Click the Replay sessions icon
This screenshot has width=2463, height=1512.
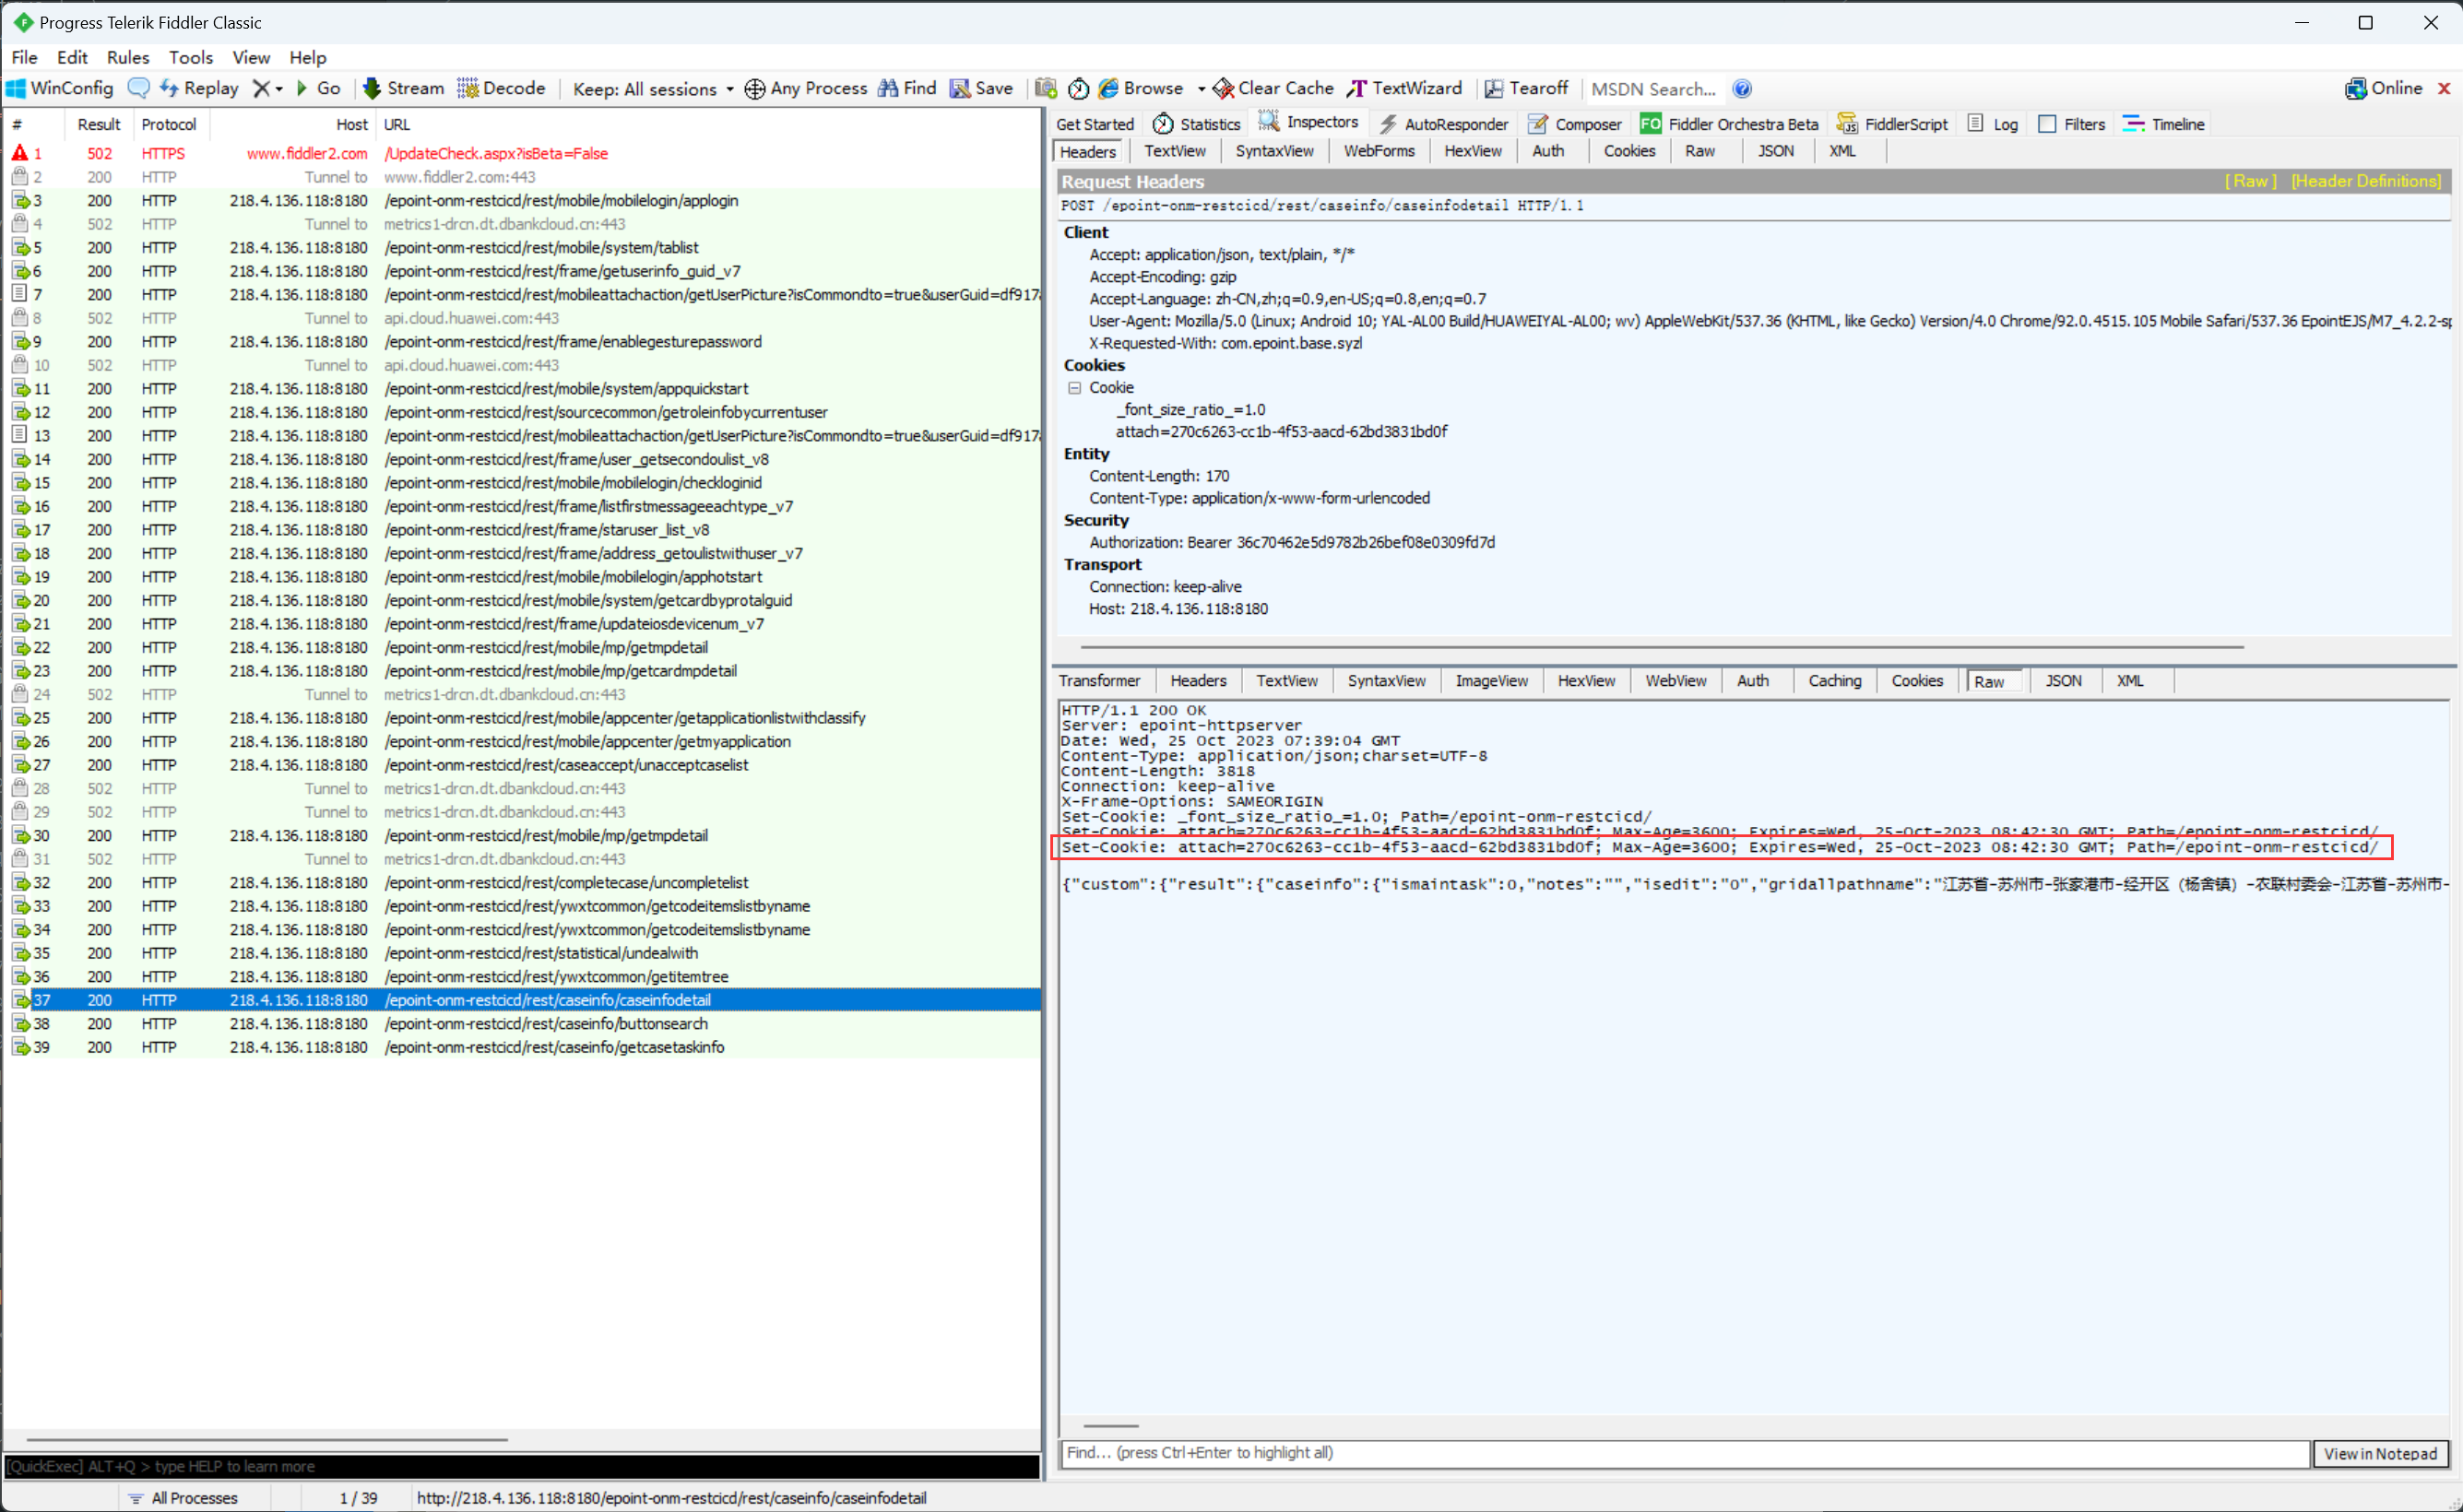(169, 88)
